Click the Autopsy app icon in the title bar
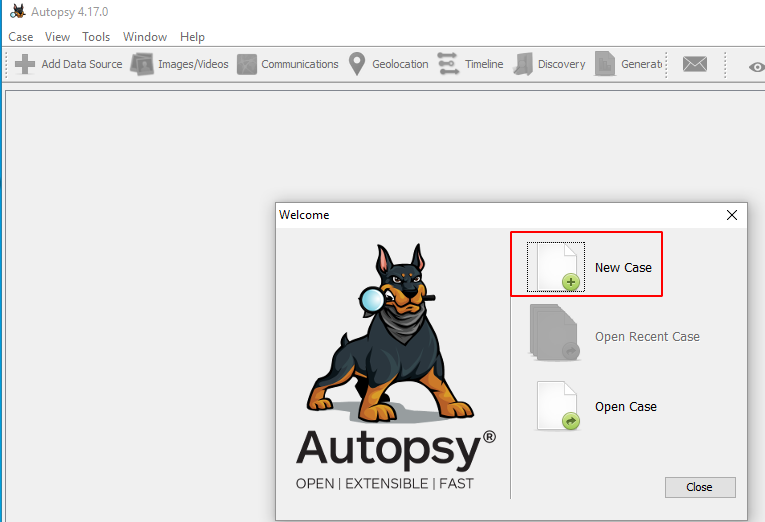Image resolution: width=765 pixels, height=522 pixels. pos(18,11)
